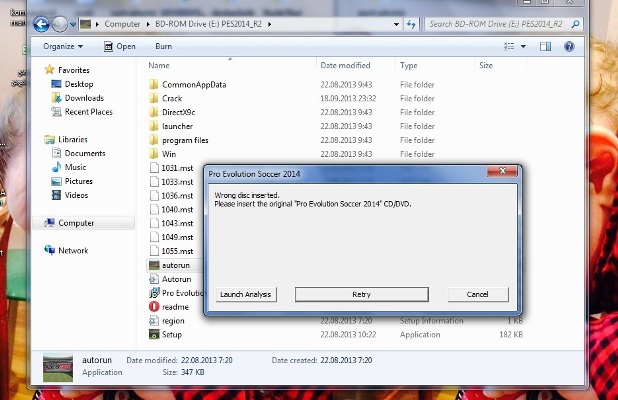This screenshot has height=400, width=618.
Task: Click Computer in the address bar breadcrumb
Action: click(x=122, y=24)
